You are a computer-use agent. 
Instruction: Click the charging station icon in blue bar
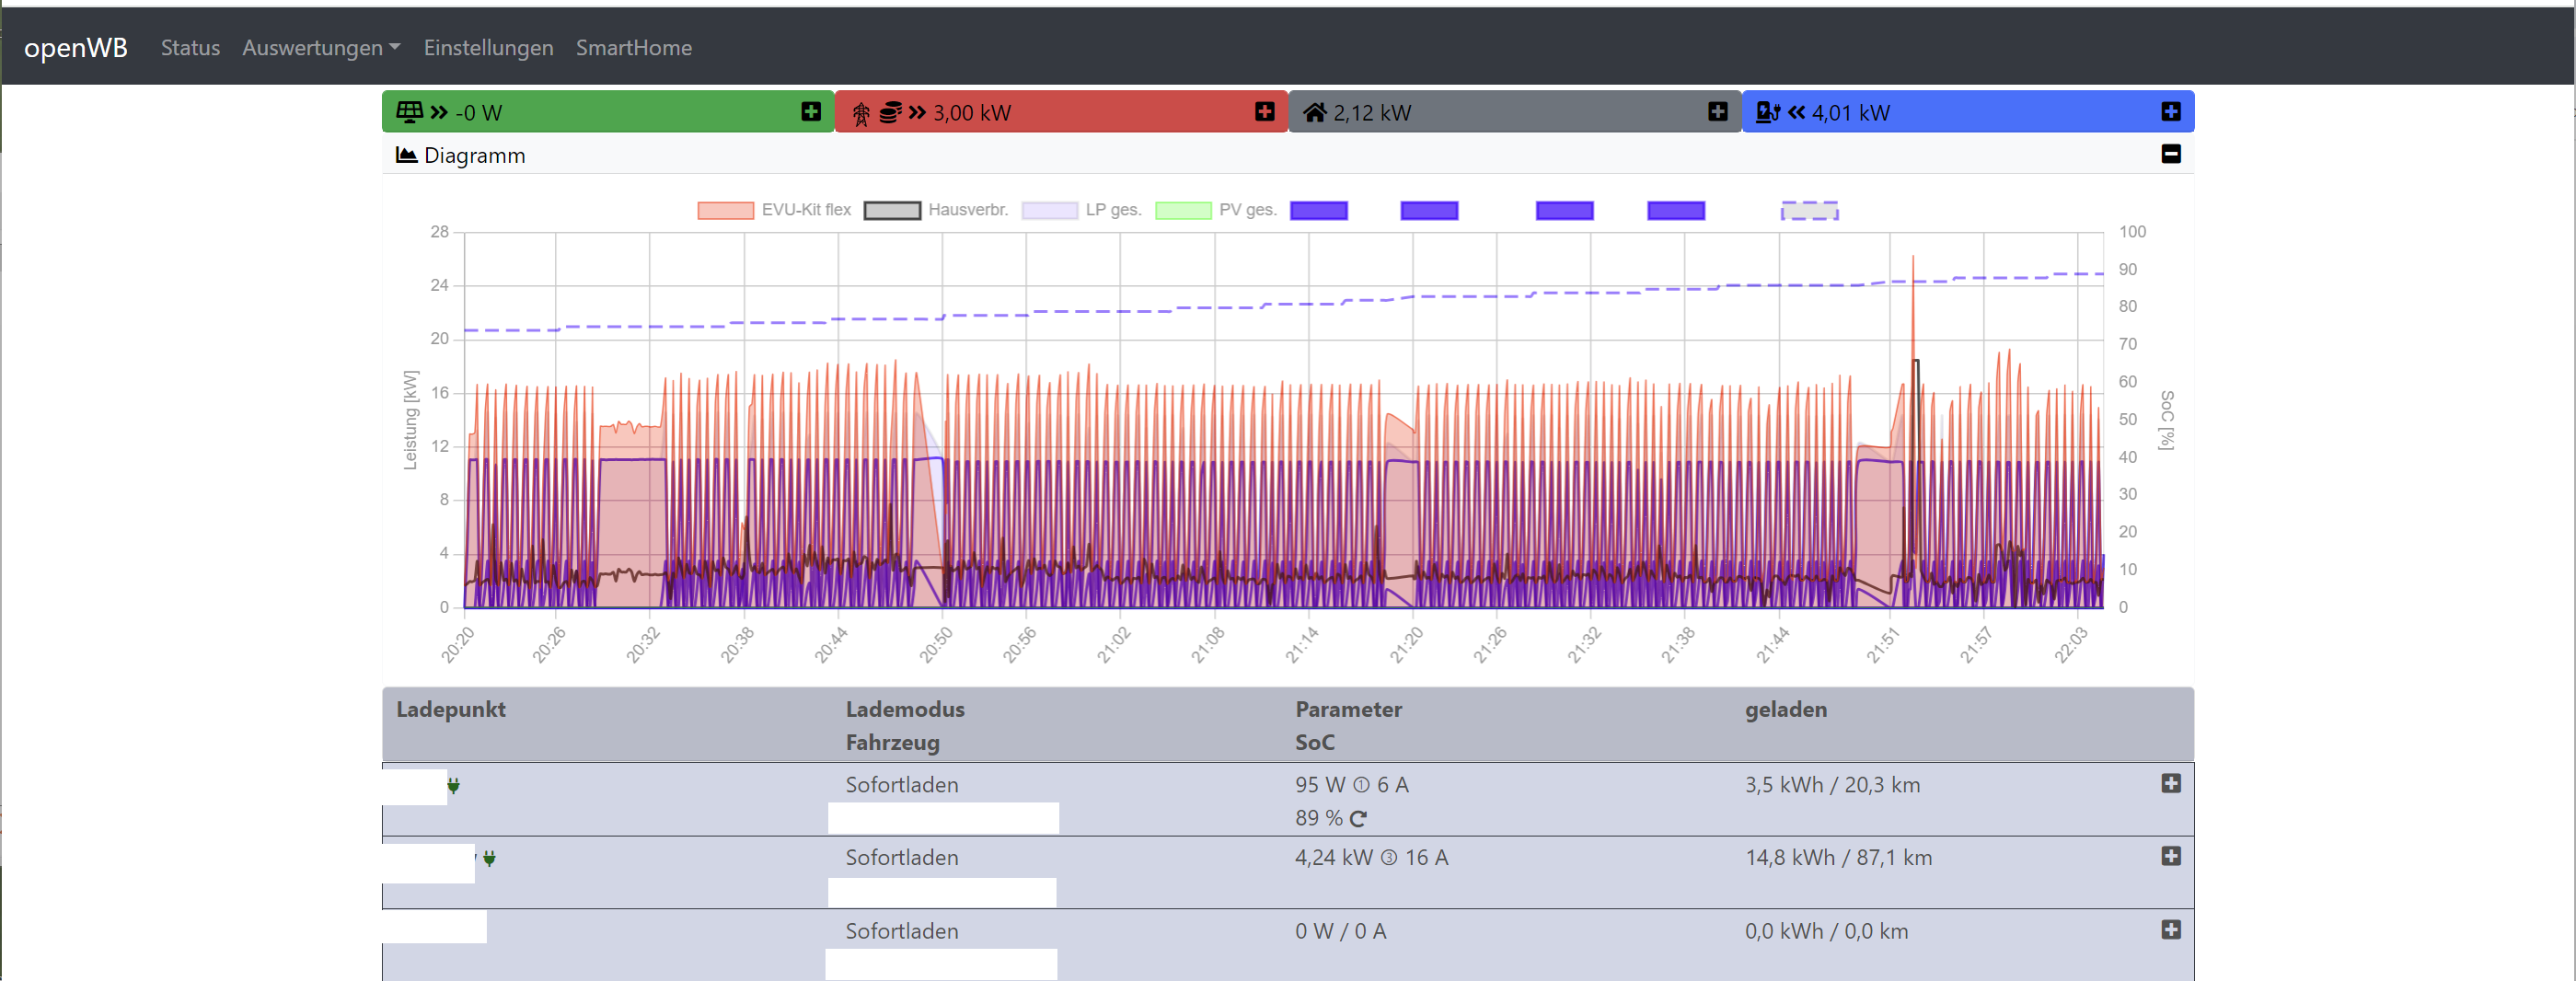click(x=1767, y=112)
